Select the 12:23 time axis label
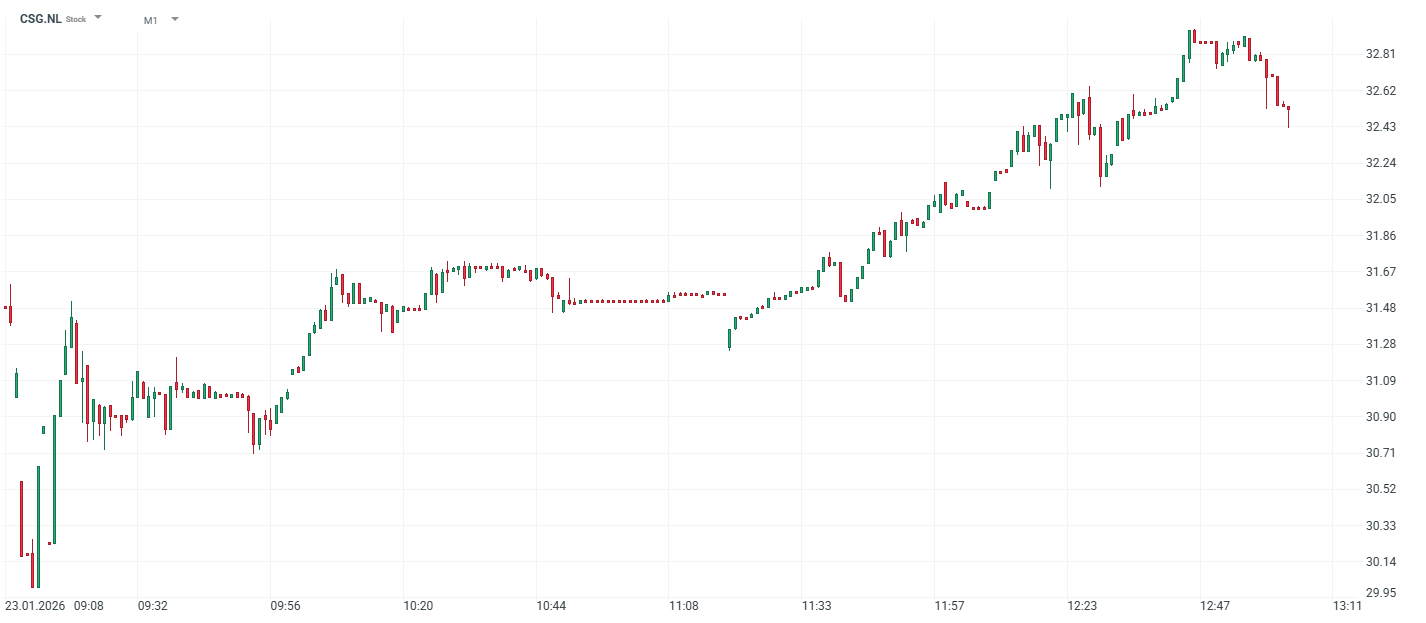This screenshot has height=623, width=1426. click(x=1083, y=606)
